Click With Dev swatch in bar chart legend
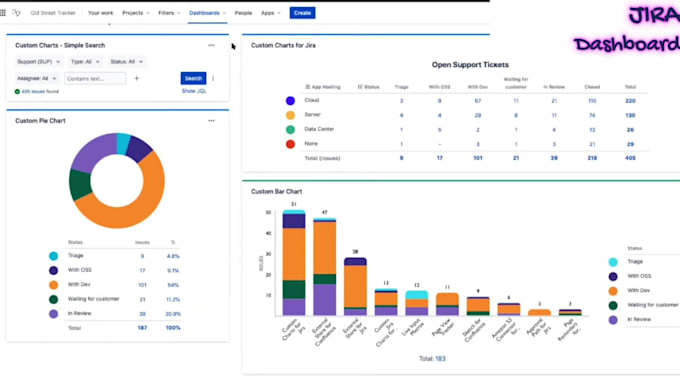 (613, 291)
